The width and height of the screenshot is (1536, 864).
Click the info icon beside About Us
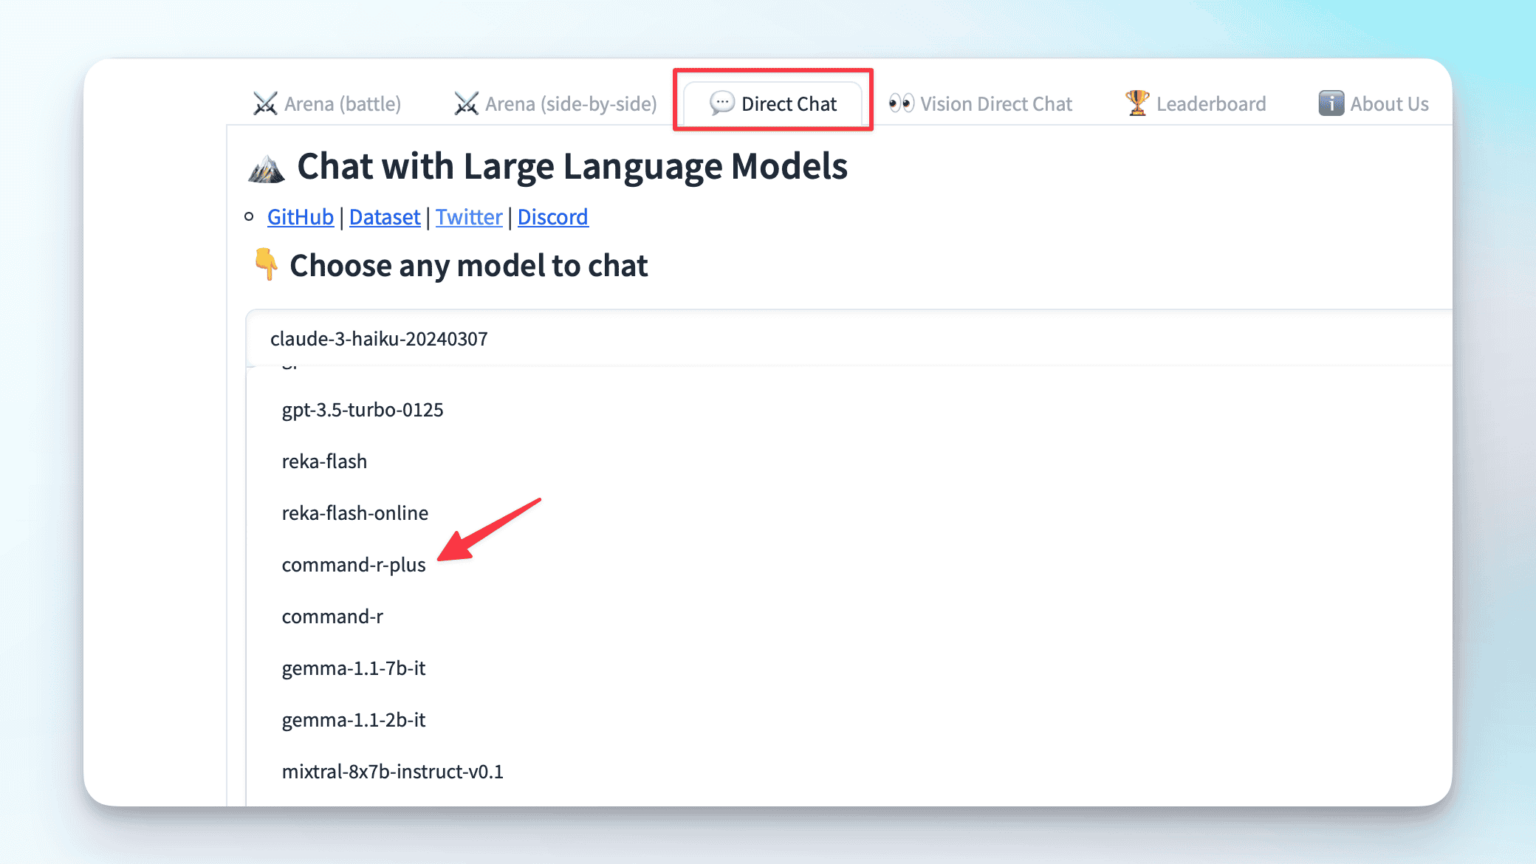1331,103
